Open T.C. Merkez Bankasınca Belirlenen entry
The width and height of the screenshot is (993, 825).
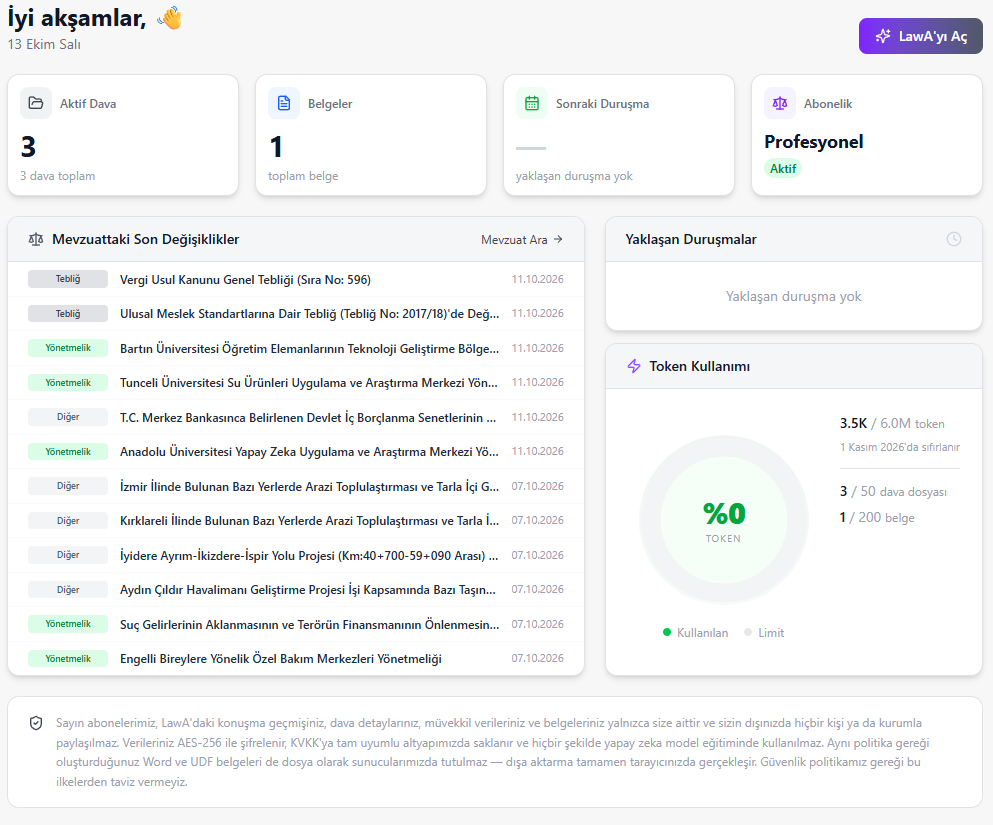(296, 417)
